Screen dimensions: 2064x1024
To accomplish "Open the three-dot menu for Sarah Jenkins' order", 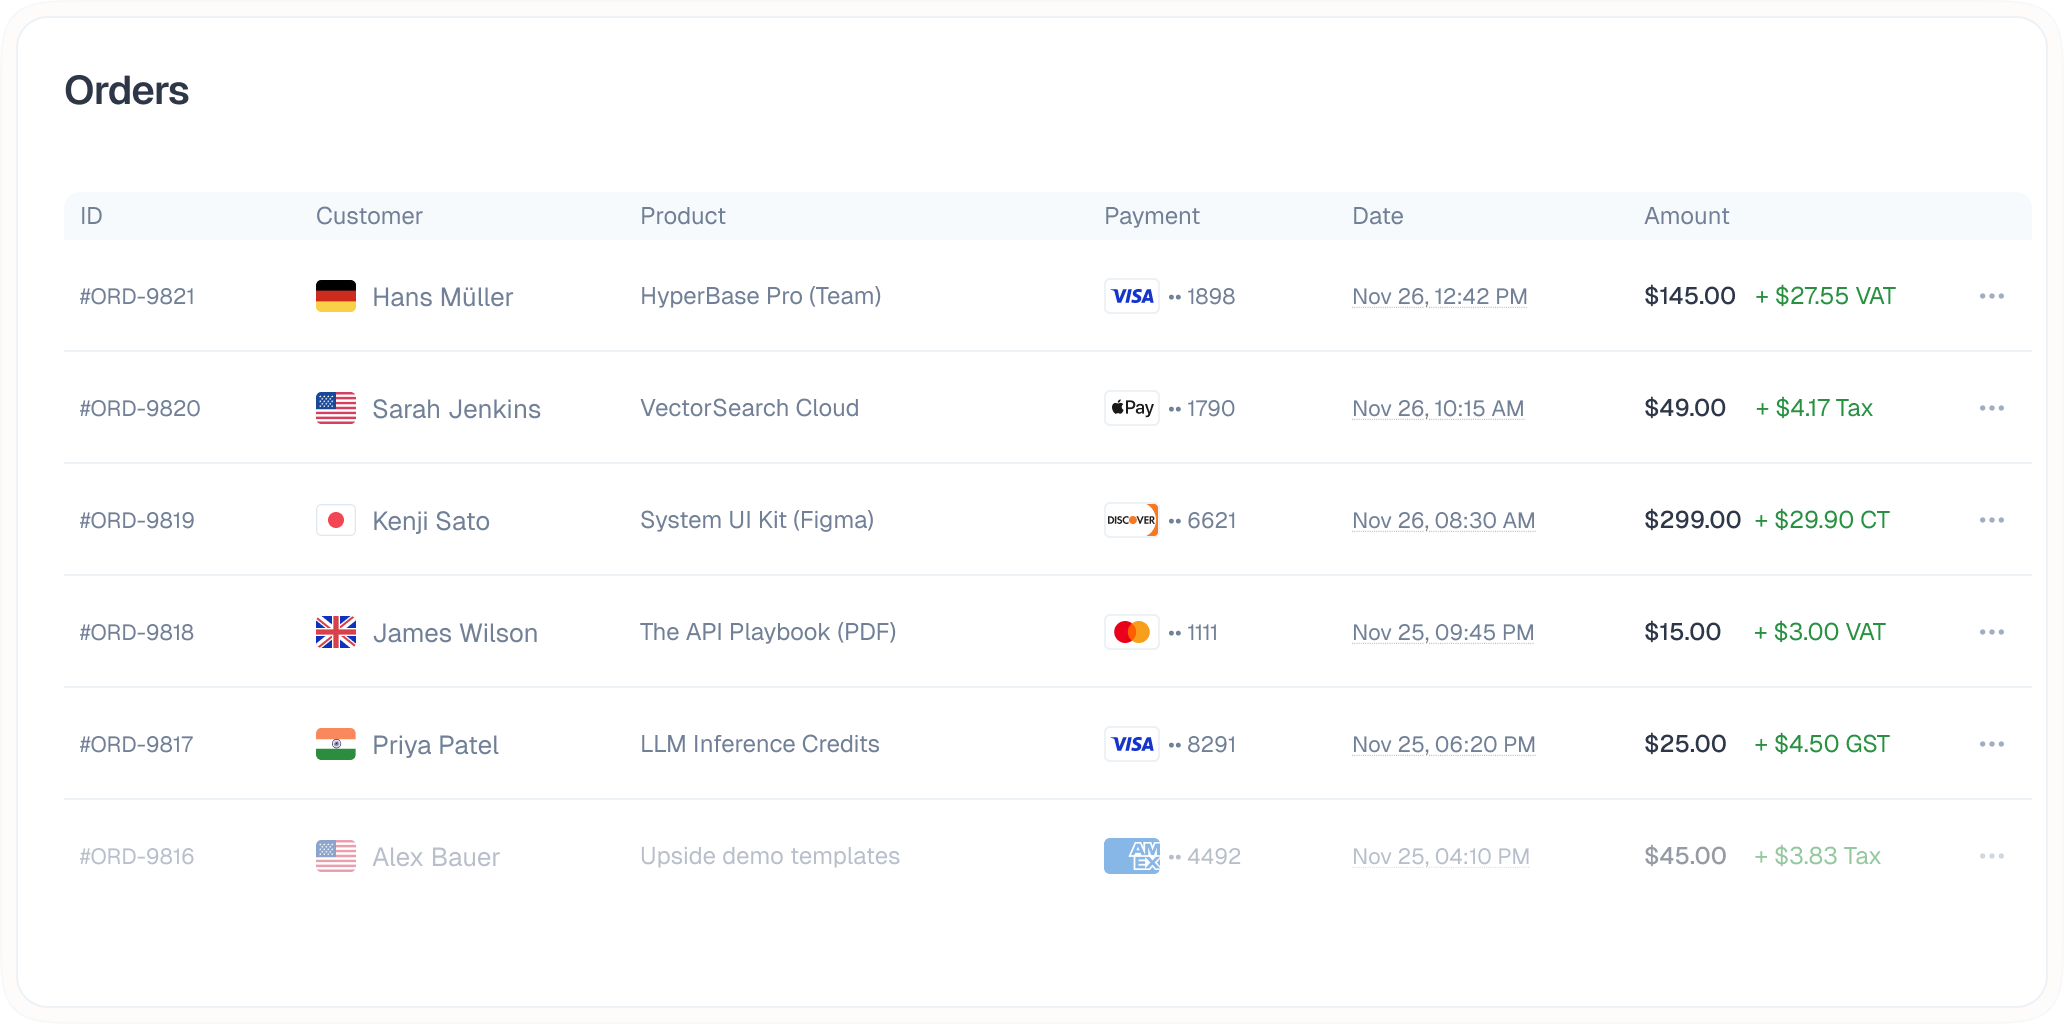I will click(x=1991, y=408).
